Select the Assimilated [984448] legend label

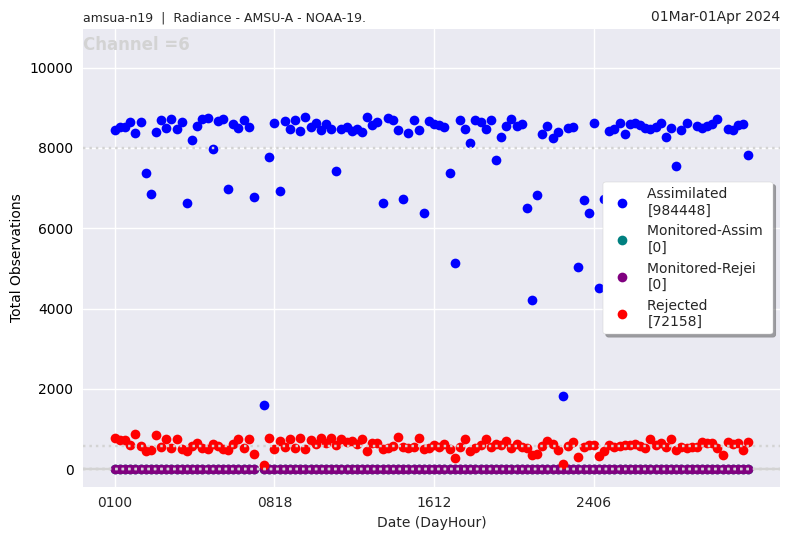click(x=686, y=201)
